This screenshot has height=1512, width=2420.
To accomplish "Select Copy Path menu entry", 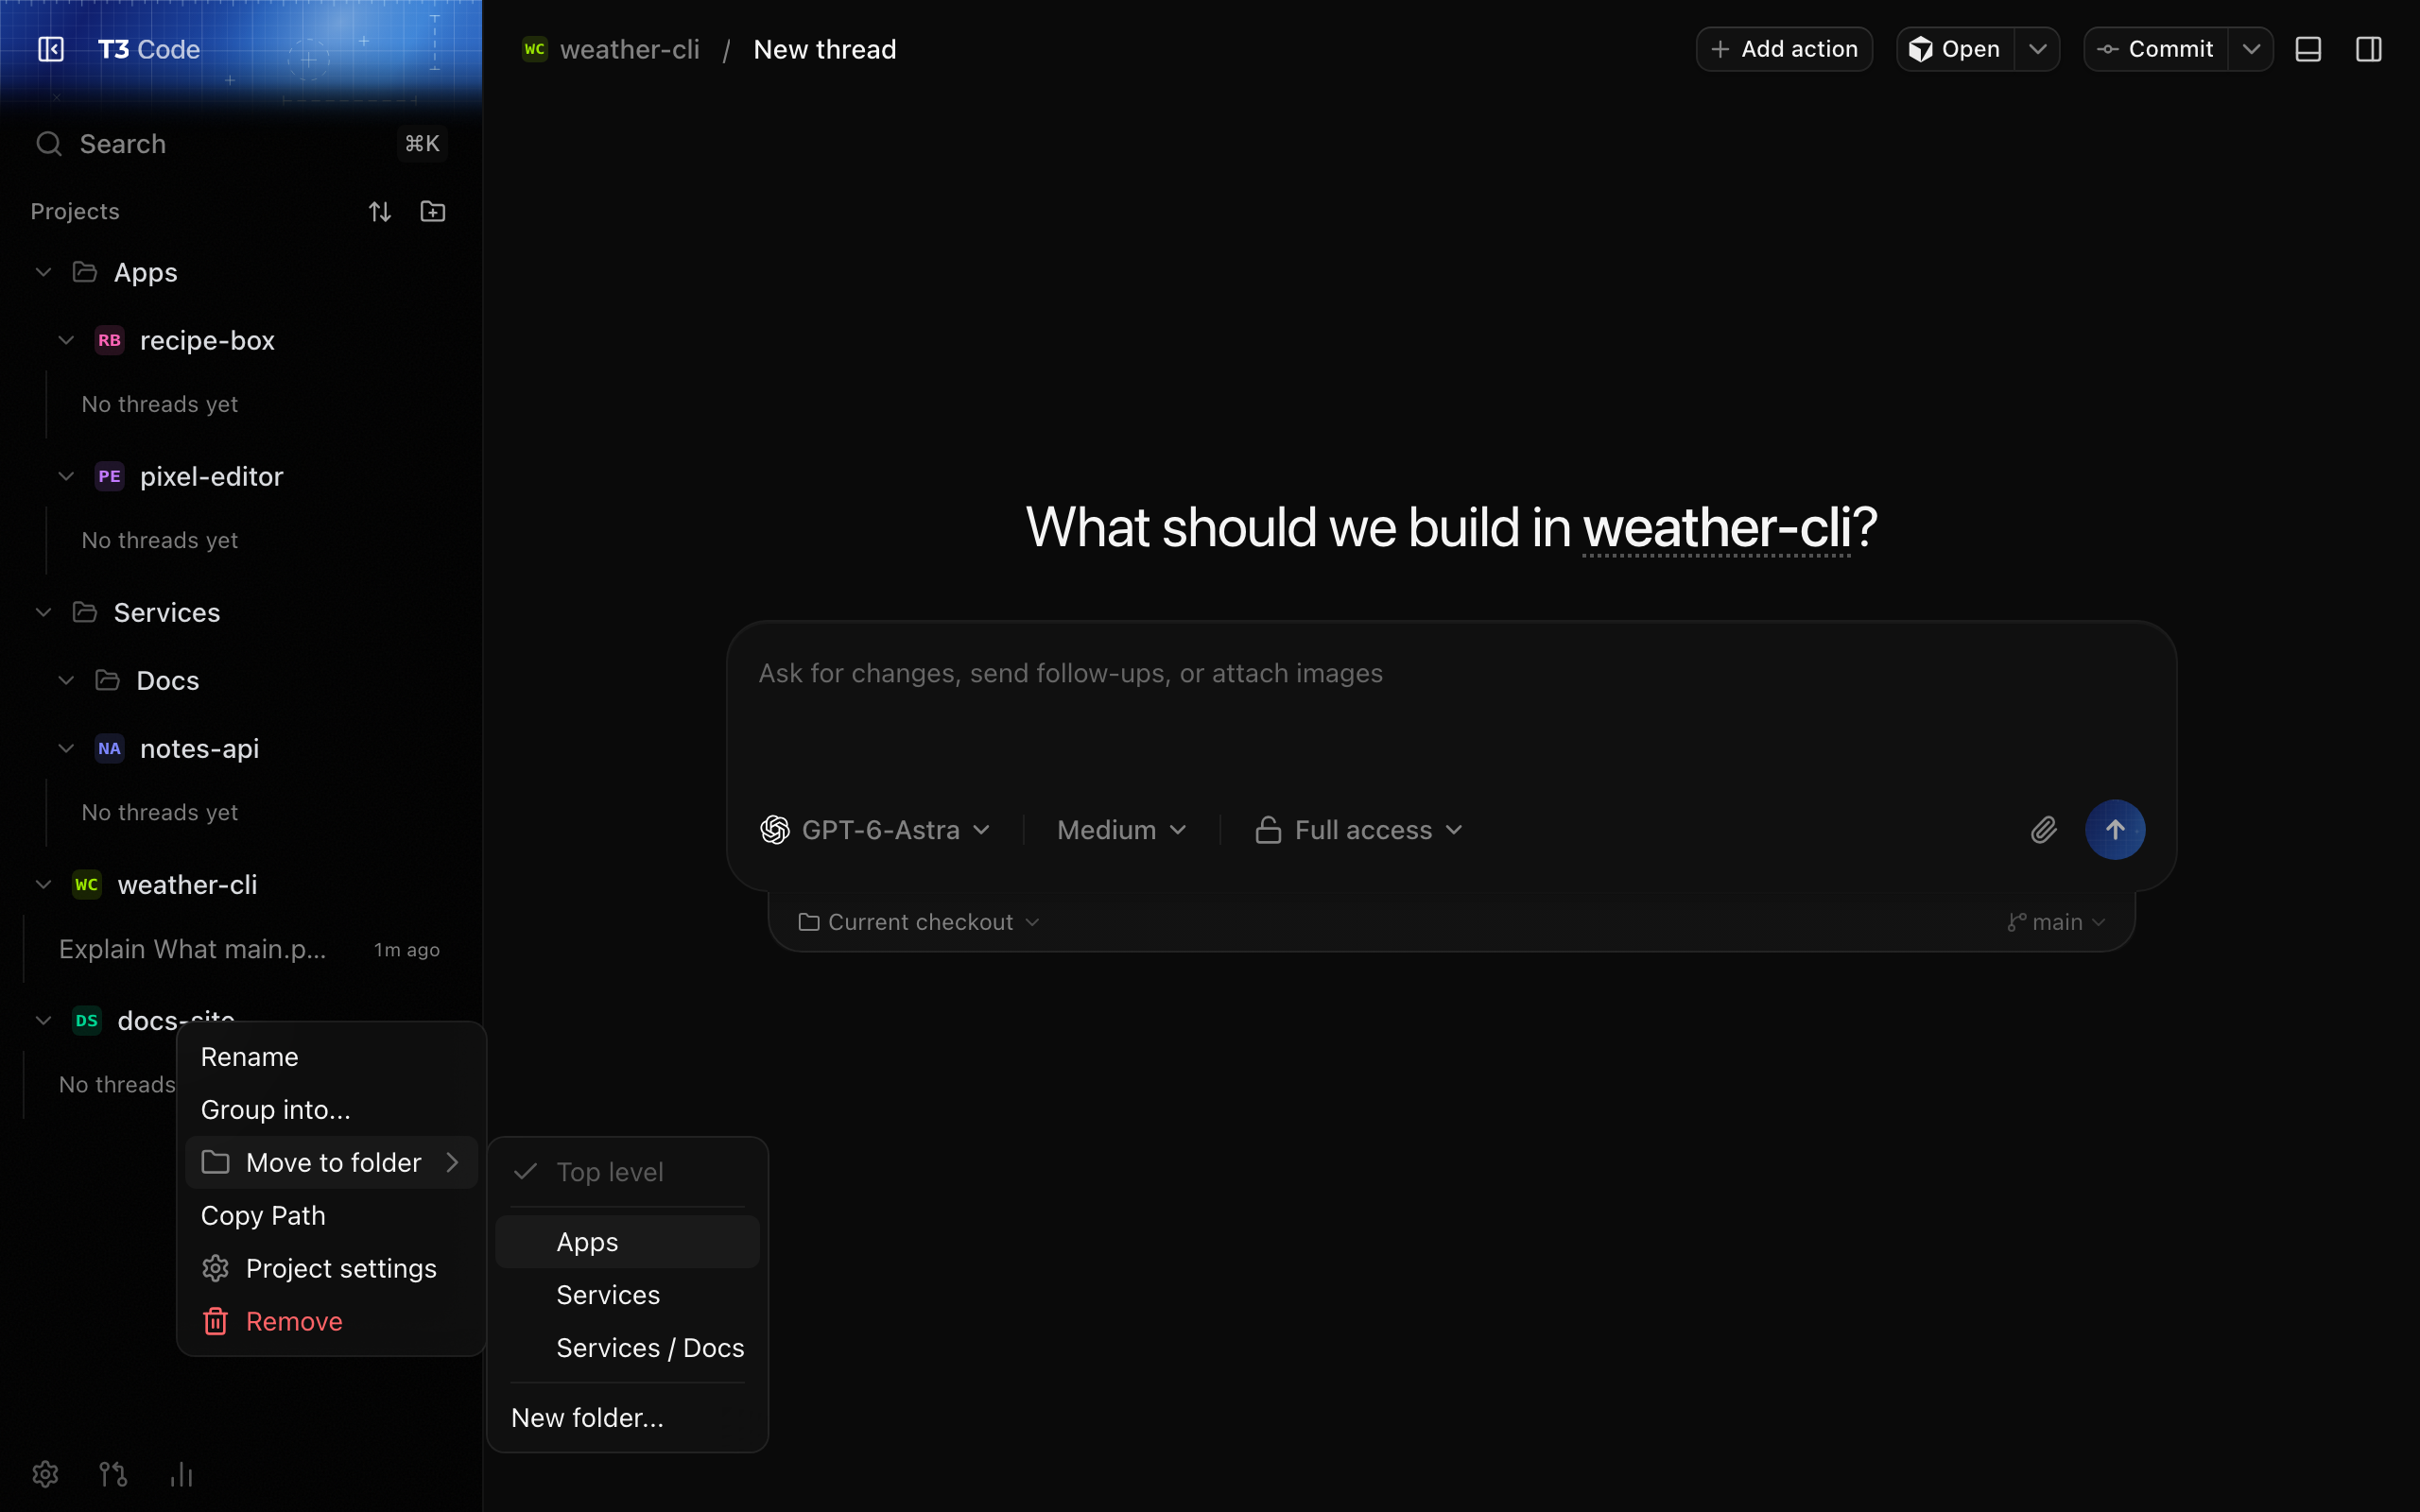I will tap(331, 1216).
